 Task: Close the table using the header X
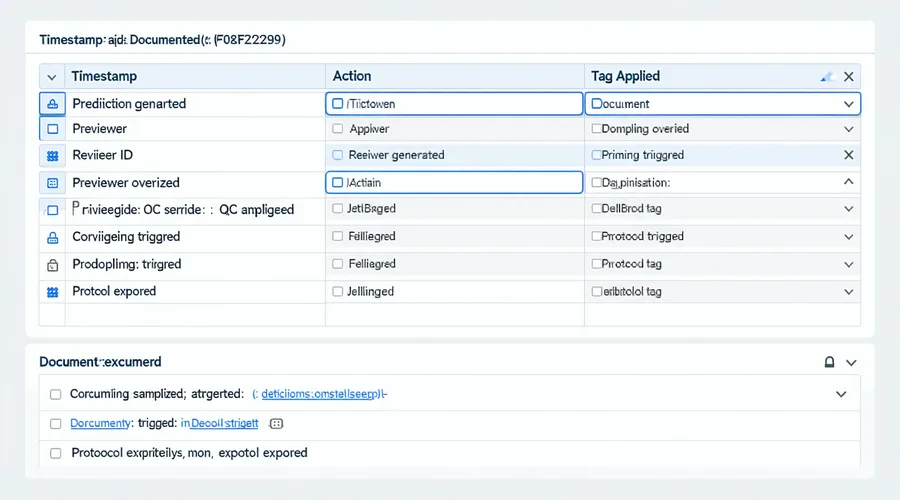tap(849, 76)
